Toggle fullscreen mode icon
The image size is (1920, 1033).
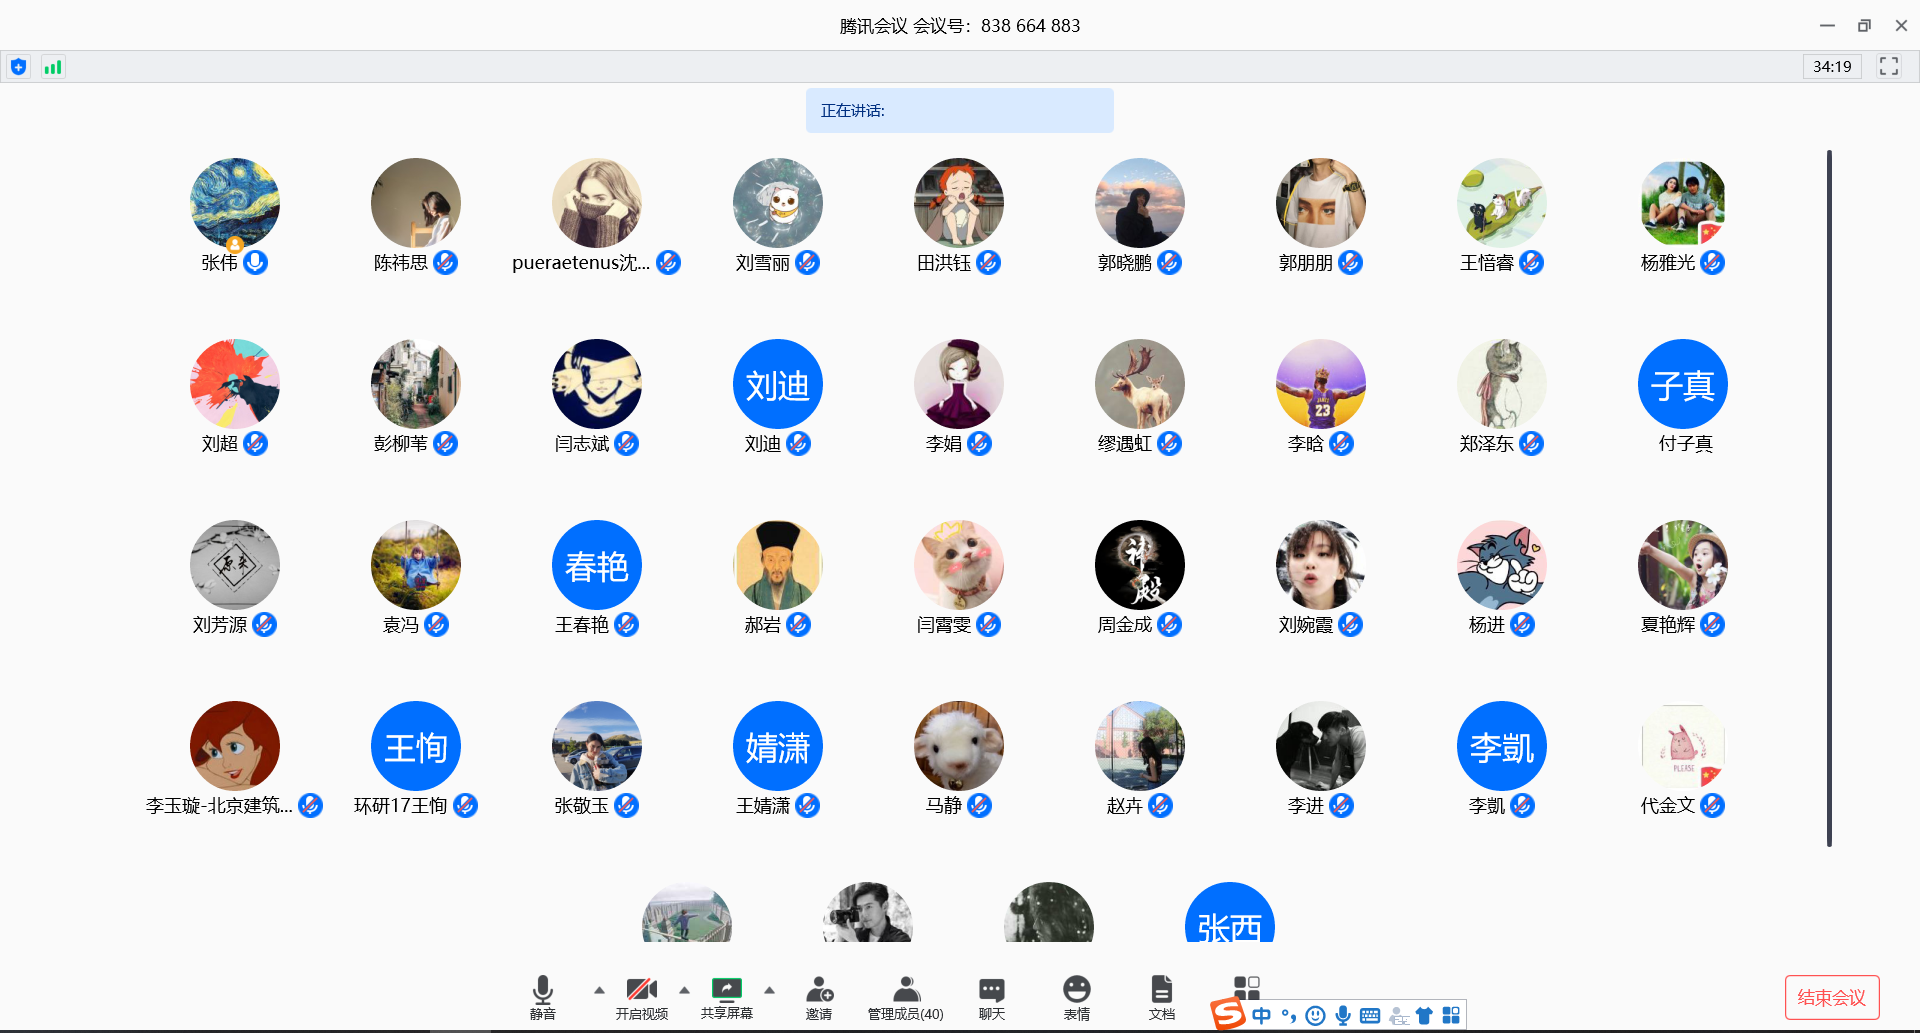[x=1888, y=66]
